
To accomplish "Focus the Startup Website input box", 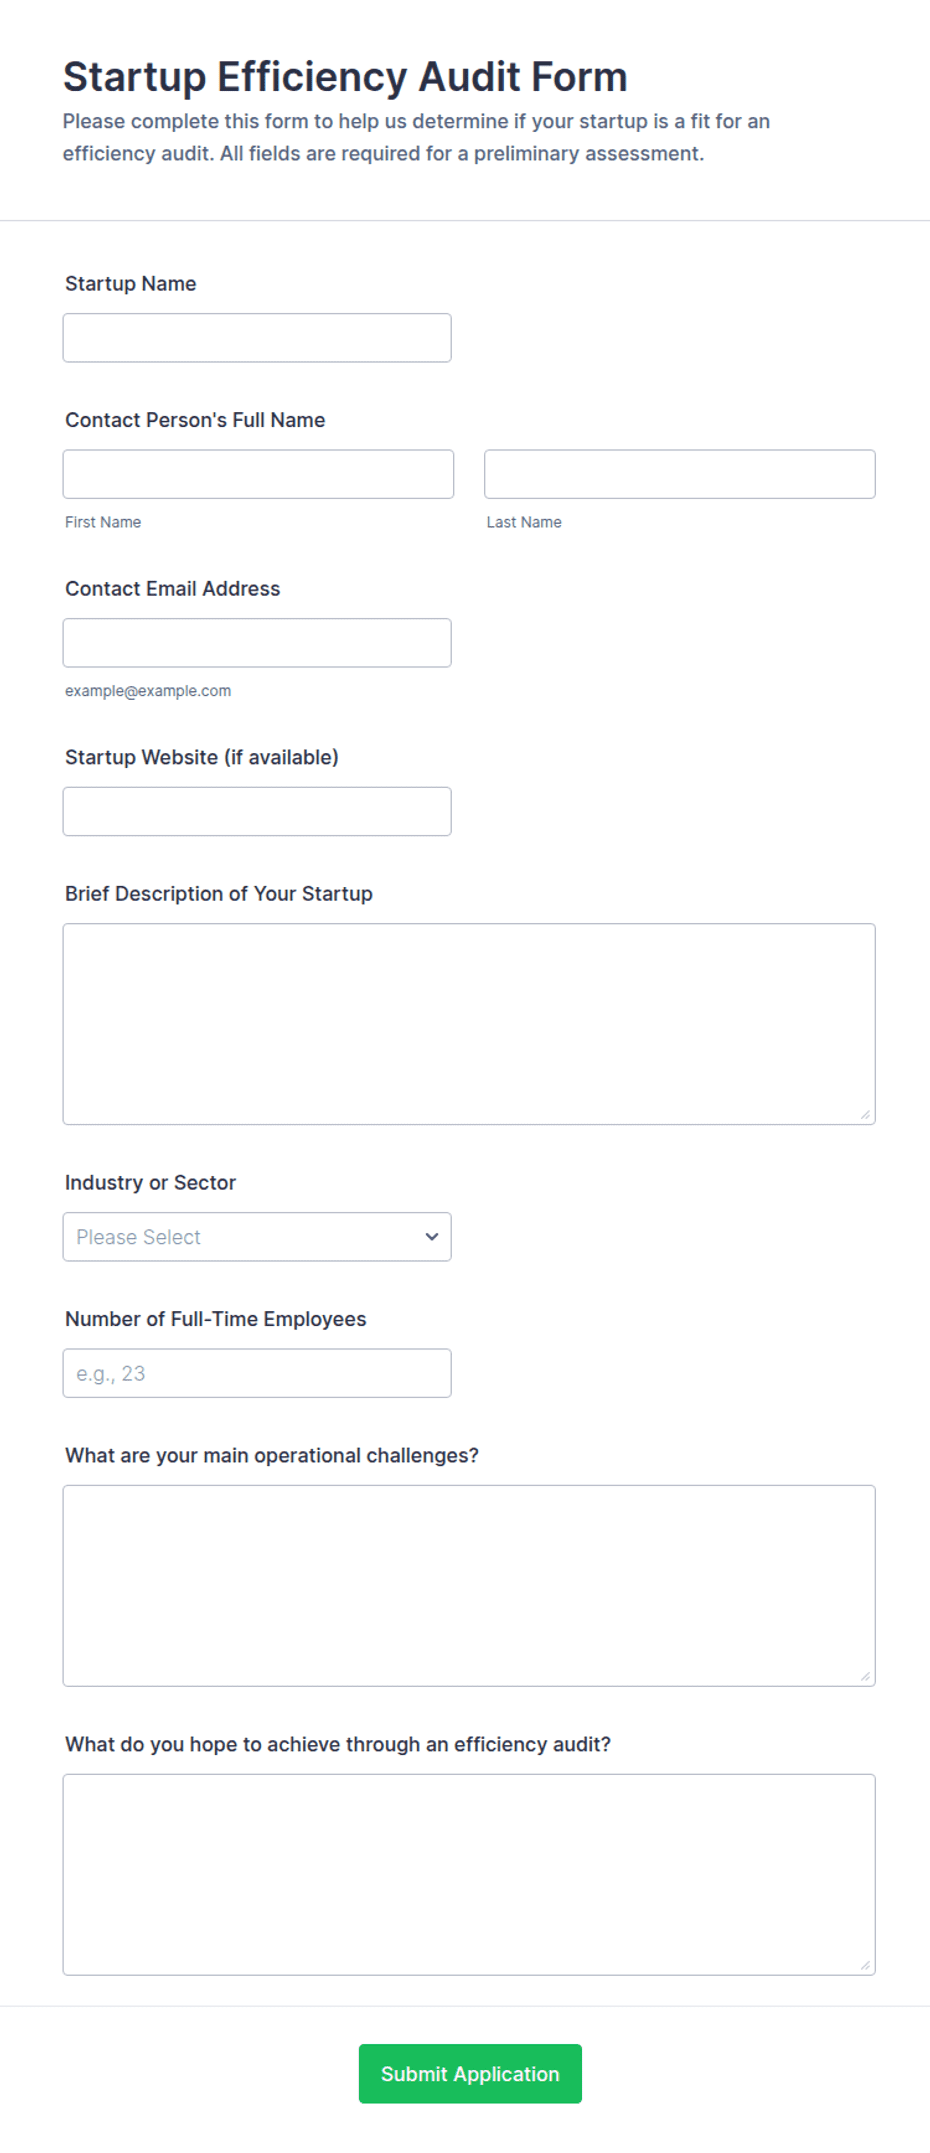I will point(257,812).
